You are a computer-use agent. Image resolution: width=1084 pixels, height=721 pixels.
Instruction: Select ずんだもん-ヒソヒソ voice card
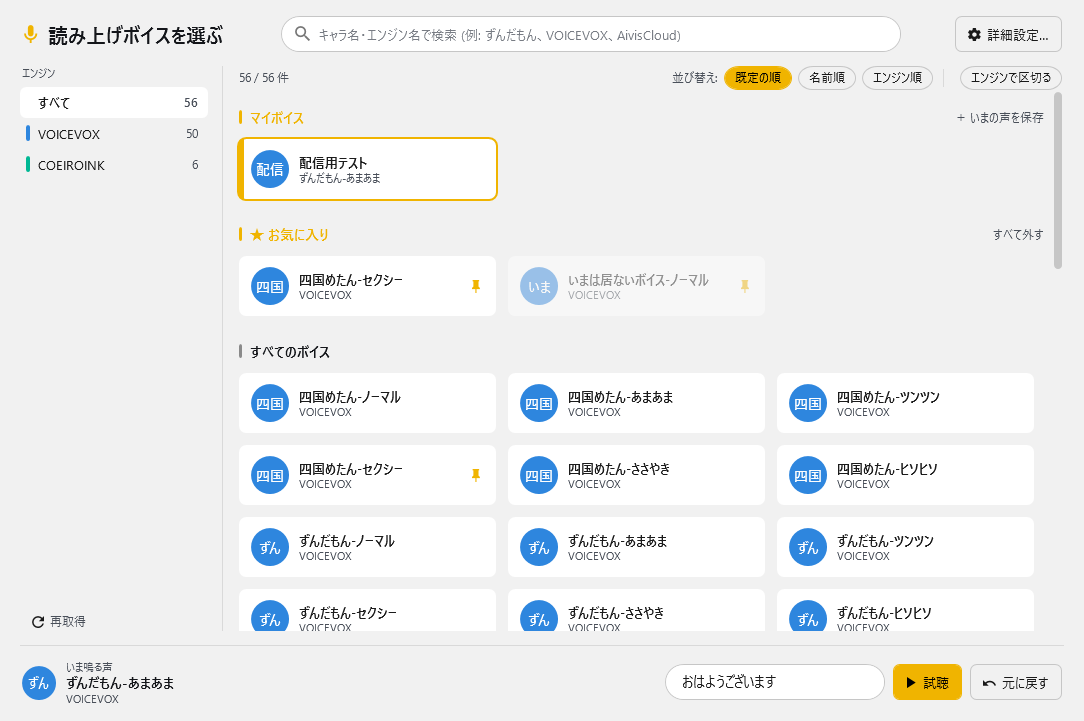coord(905,610)
